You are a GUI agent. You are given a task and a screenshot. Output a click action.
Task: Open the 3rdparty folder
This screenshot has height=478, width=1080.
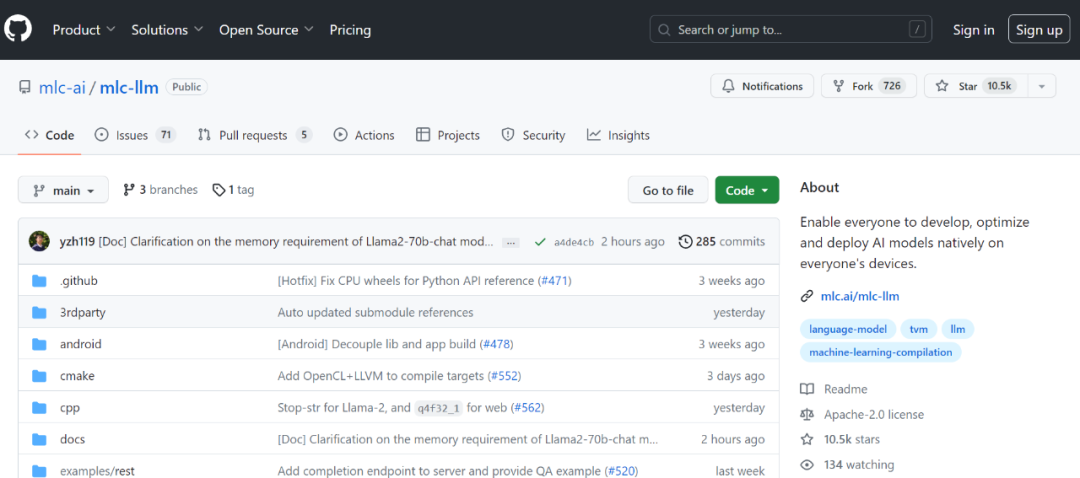point(83,312)
